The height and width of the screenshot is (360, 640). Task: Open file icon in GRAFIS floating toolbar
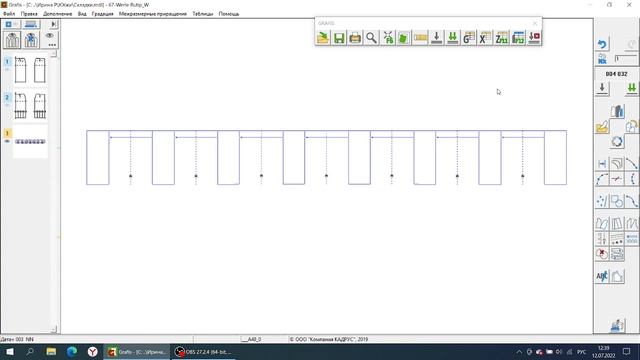[323, 38]
